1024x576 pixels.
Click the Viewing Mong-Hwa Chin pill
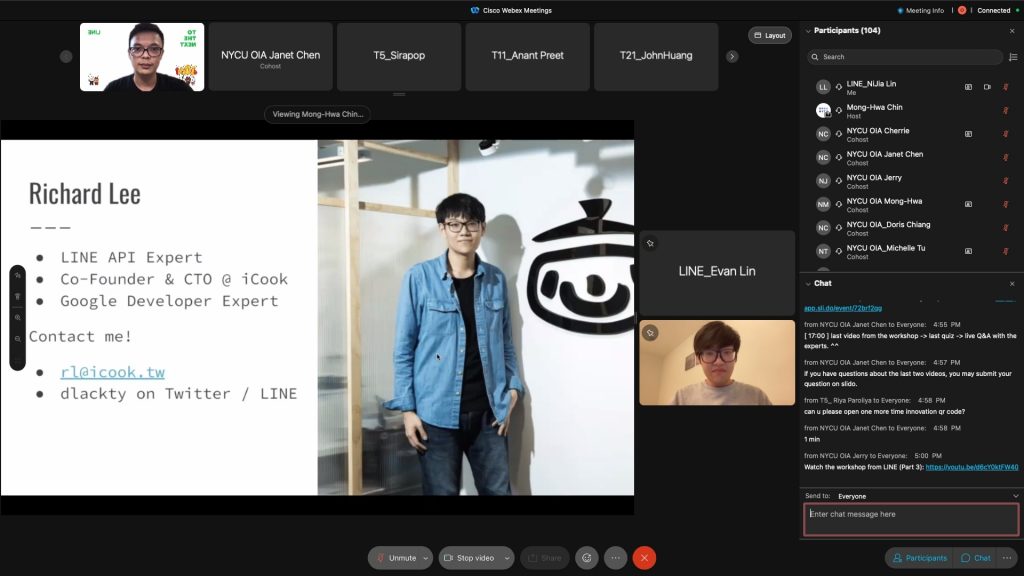[317, 114]
